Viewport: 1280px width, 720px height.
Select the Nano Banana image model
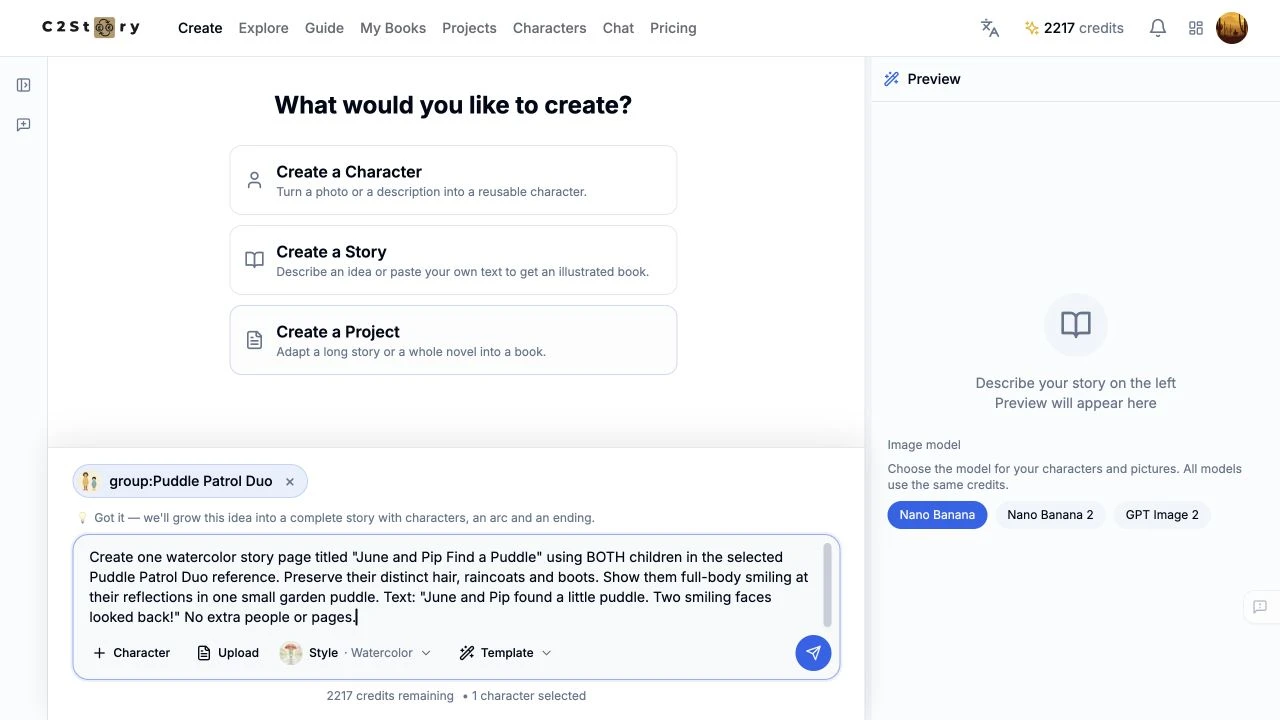937,515
